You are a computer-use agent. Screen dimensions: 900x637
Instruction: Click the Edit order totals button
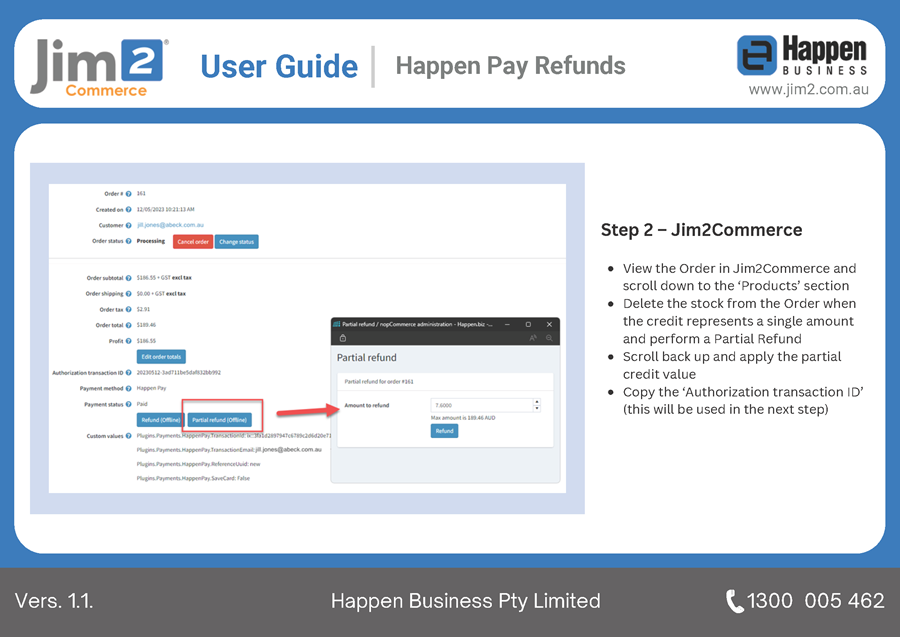[161, 357]
